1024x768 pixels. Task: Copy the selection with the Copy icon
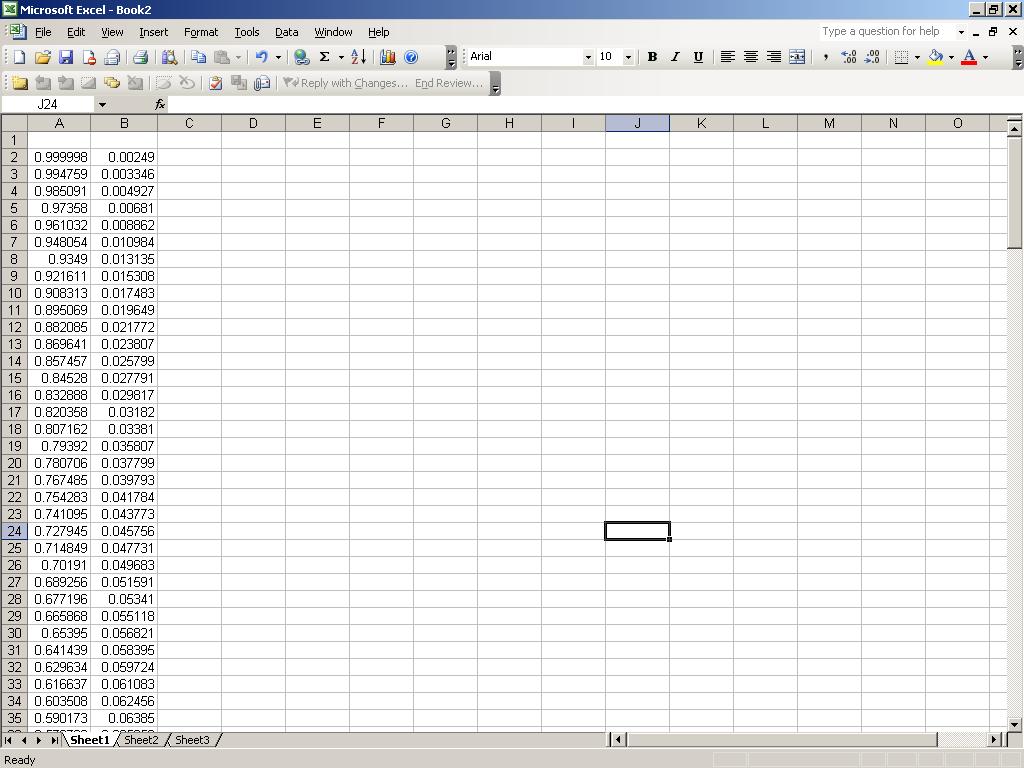tap(199, 57)
